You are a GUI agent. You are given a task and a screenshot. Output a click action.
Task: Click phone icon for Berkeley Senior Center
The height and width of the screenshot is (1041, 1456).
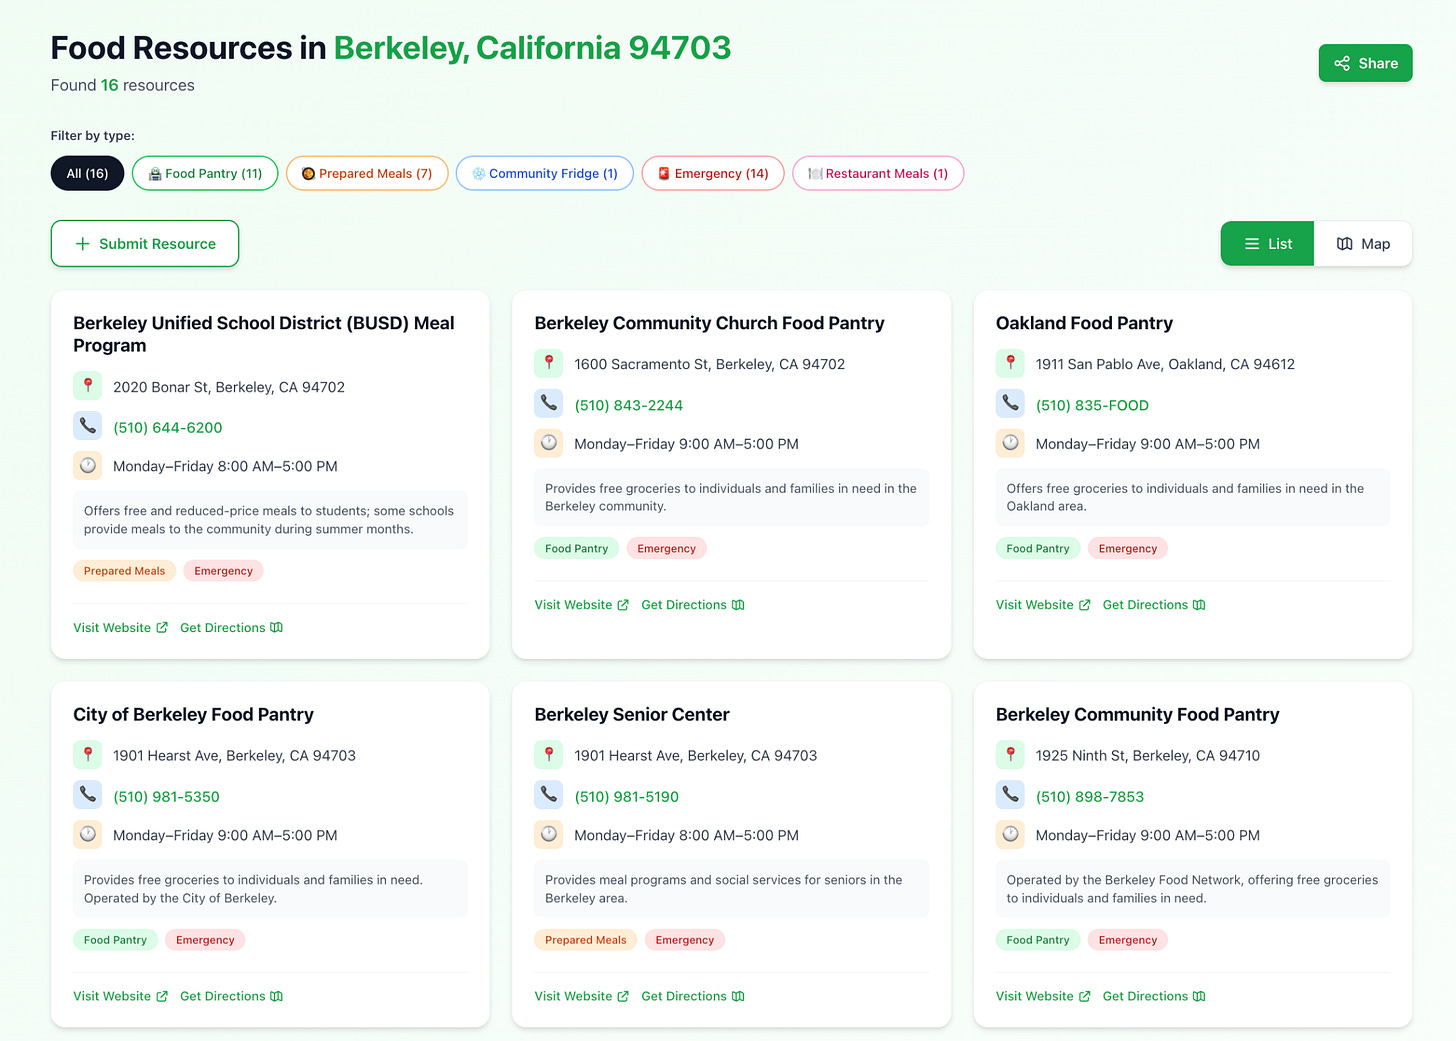(549, 795)
